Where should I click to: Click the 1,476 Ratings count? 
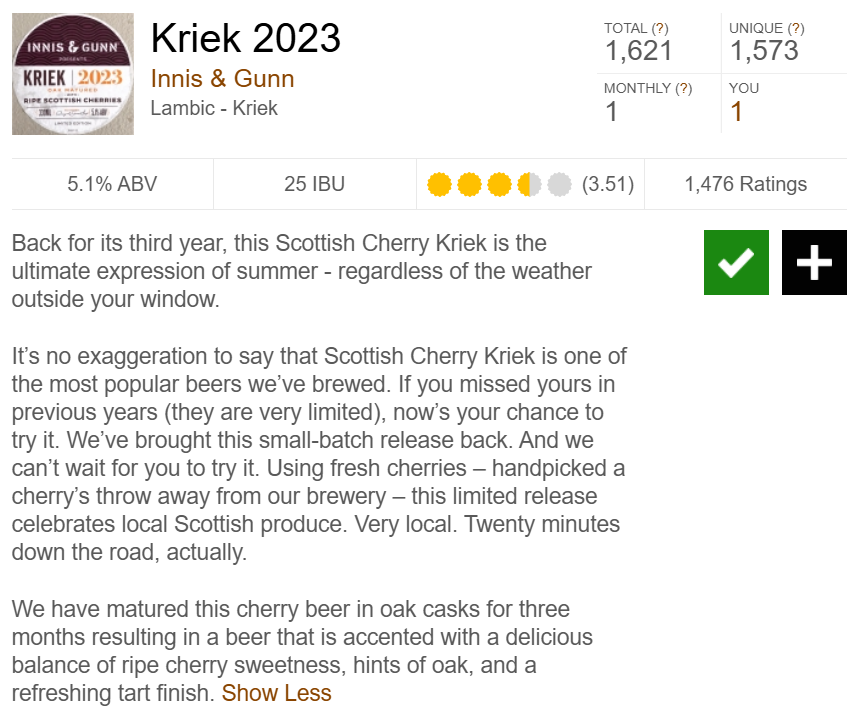pos(745,185)
